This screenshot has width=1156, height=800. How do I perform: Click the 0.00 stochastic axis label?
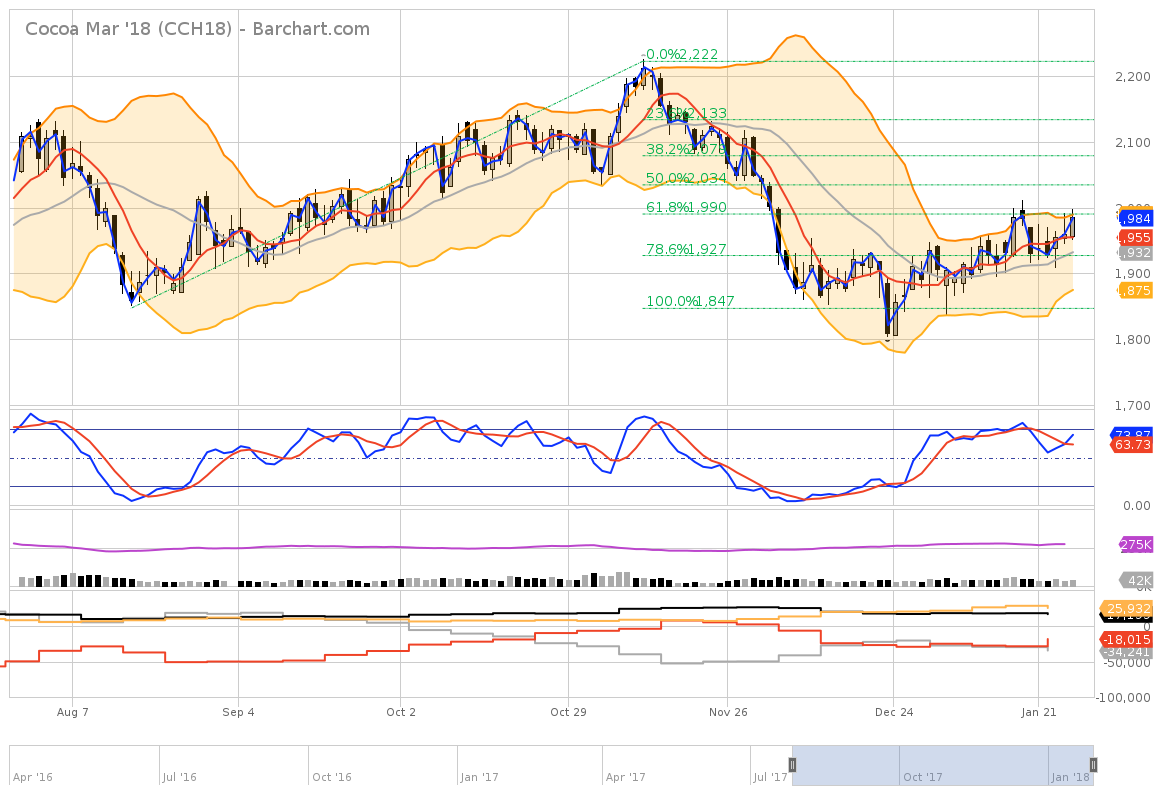(x=1136, y=506)
